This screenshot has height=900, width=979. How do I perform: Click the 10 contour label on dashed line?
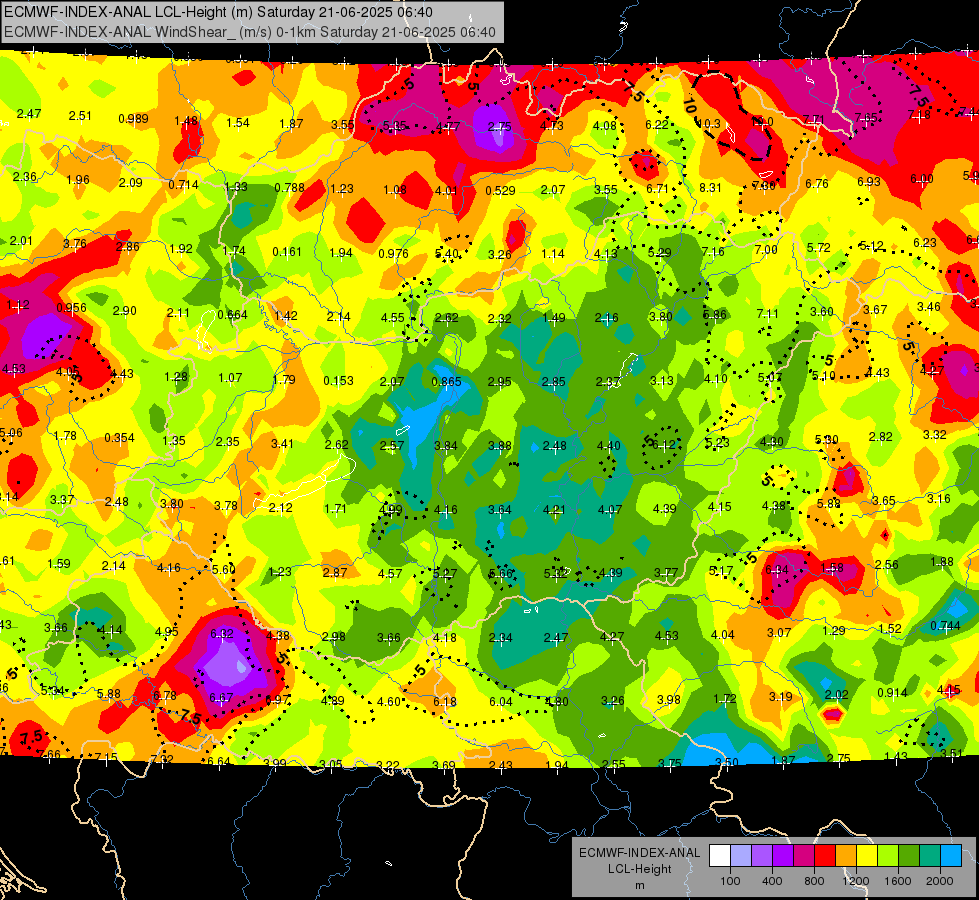689,105
